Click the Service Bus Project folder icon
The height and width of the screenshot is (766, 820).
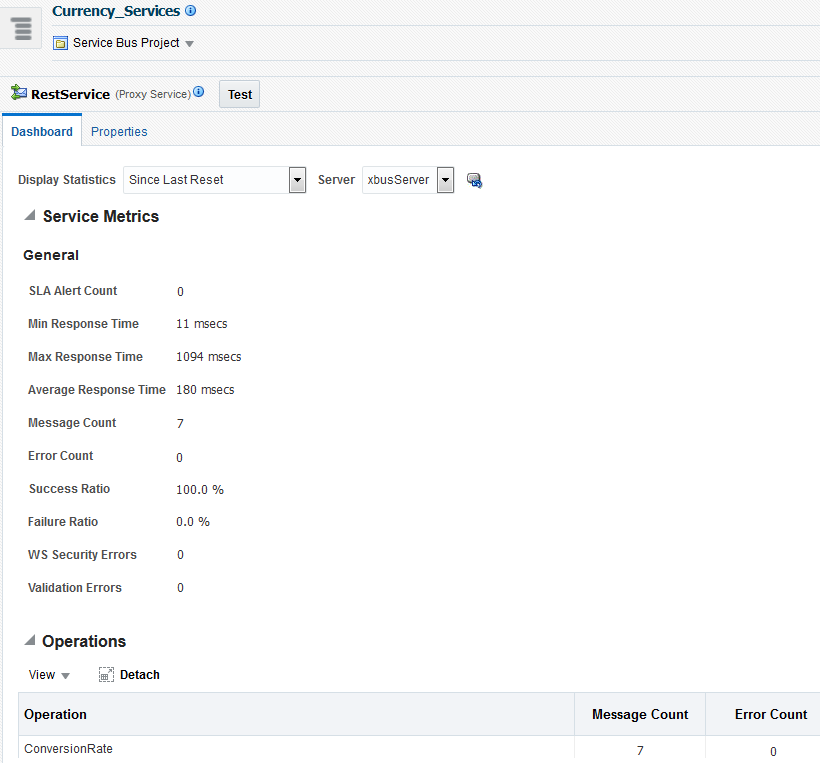tap(61, 43)
